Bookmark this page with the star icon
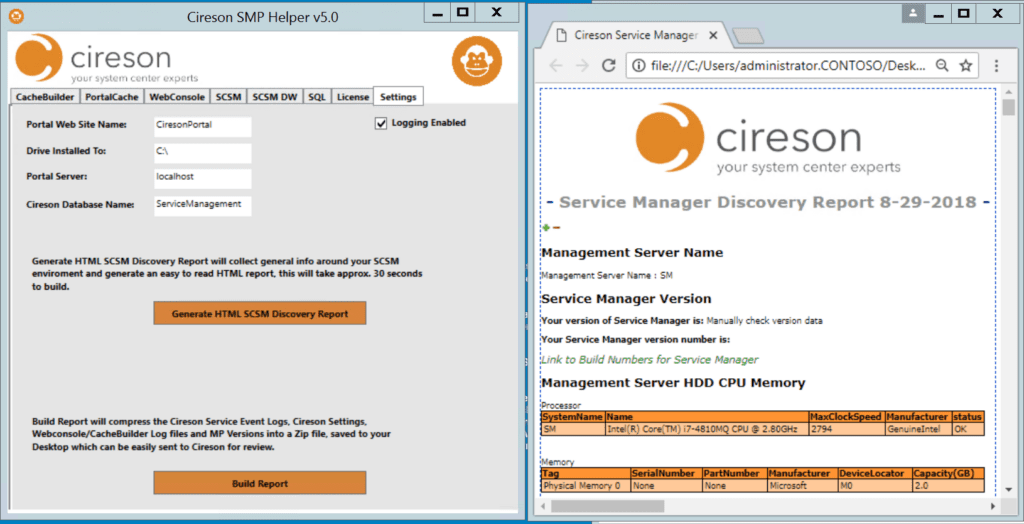The image size is (1024, 524). pyautogui.click(x=965, y=65)
